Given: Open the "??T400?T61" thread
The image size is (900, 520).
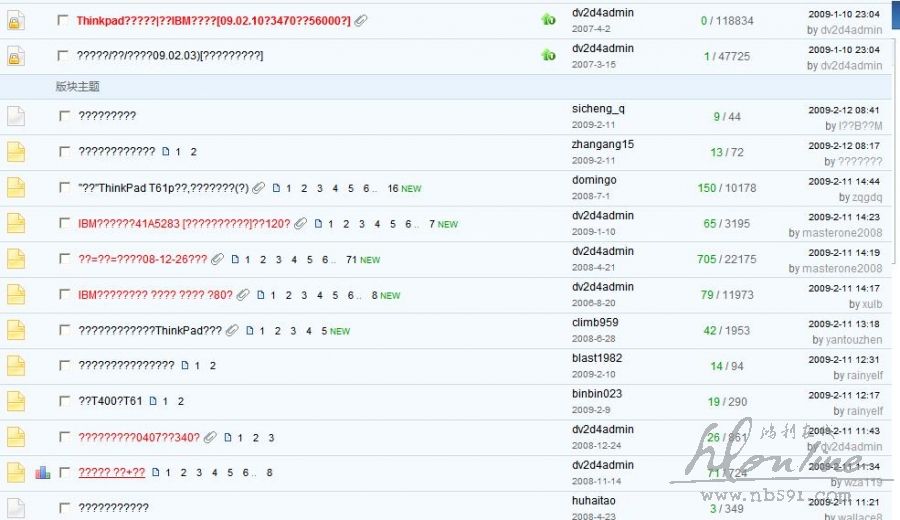Looking at the screenshot, I should tap(110, 401).
